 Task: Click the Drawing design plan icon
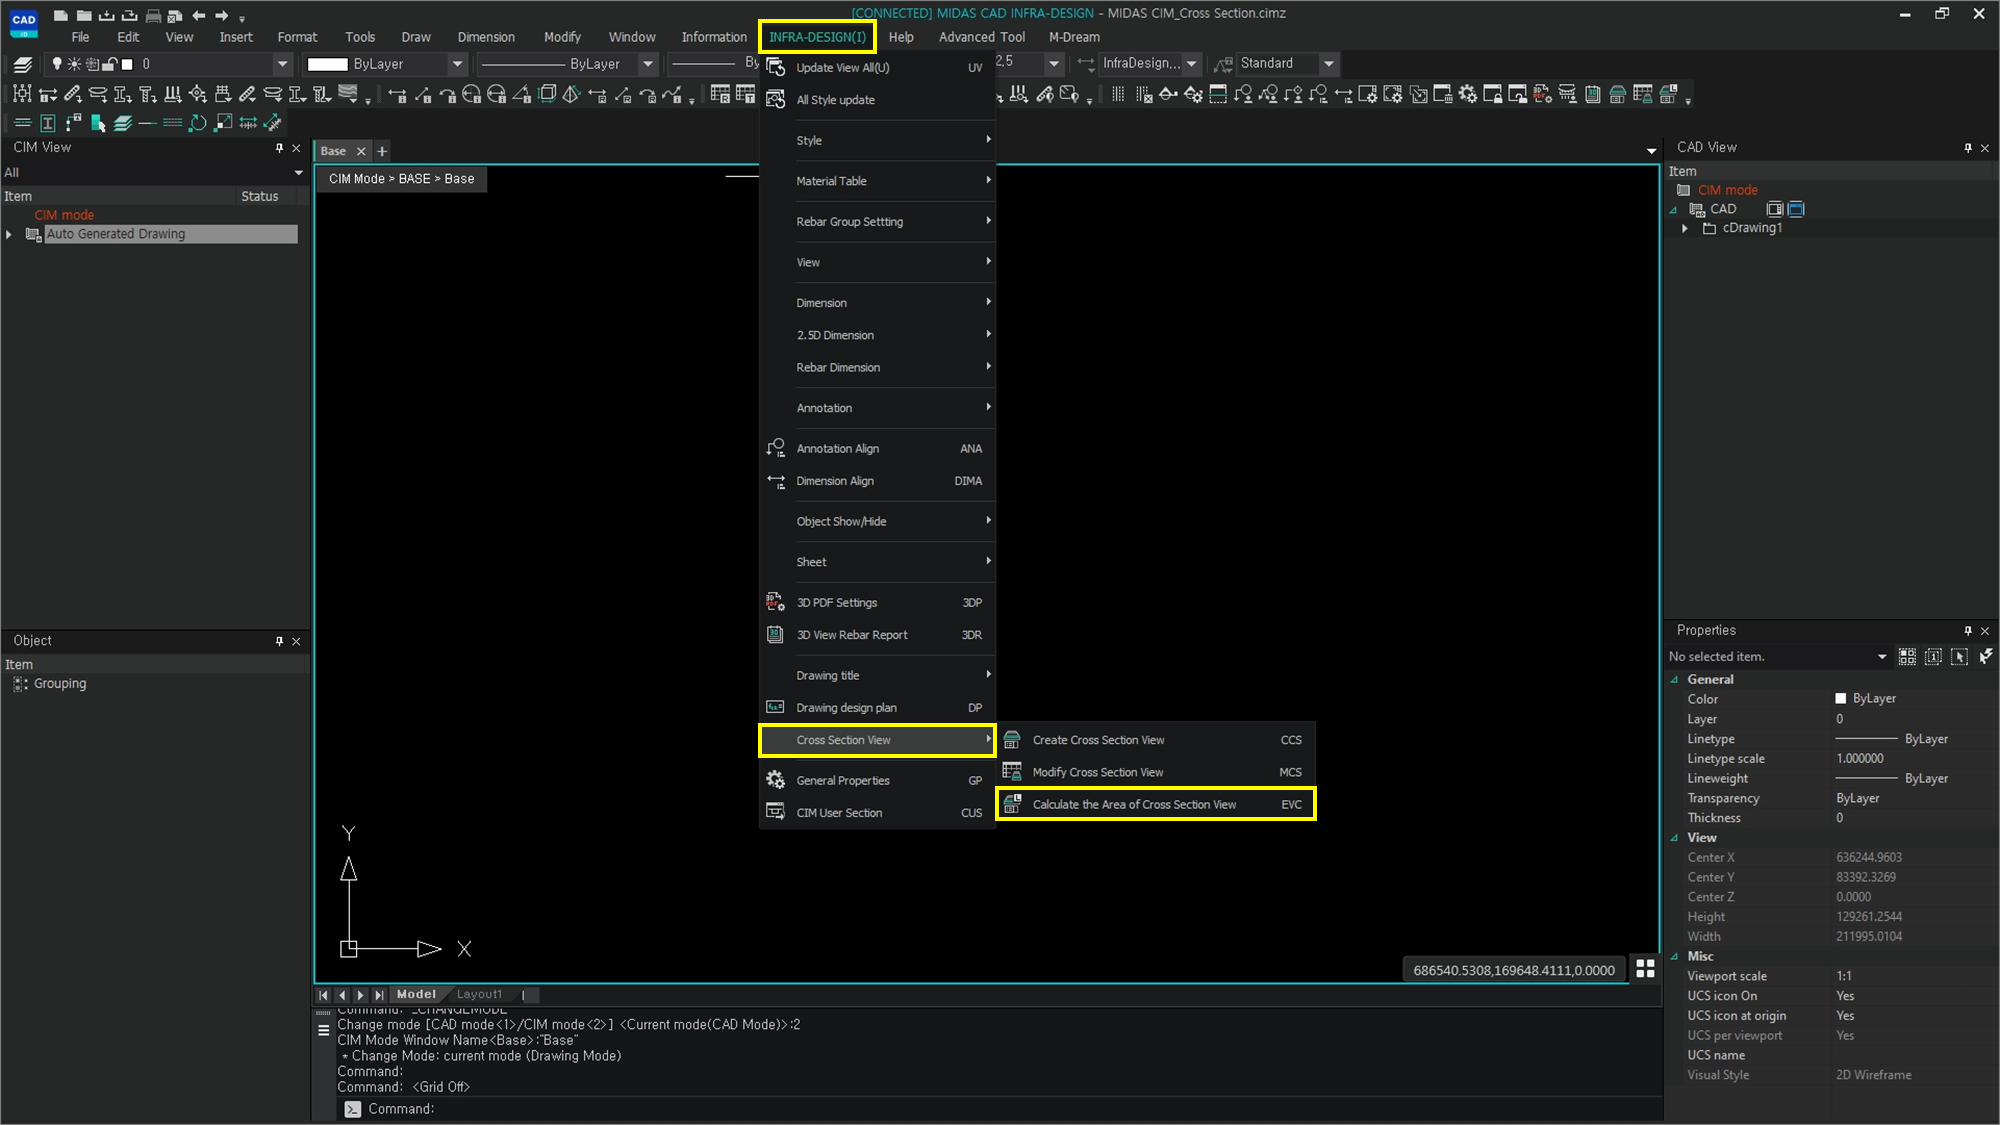point(775,707)
